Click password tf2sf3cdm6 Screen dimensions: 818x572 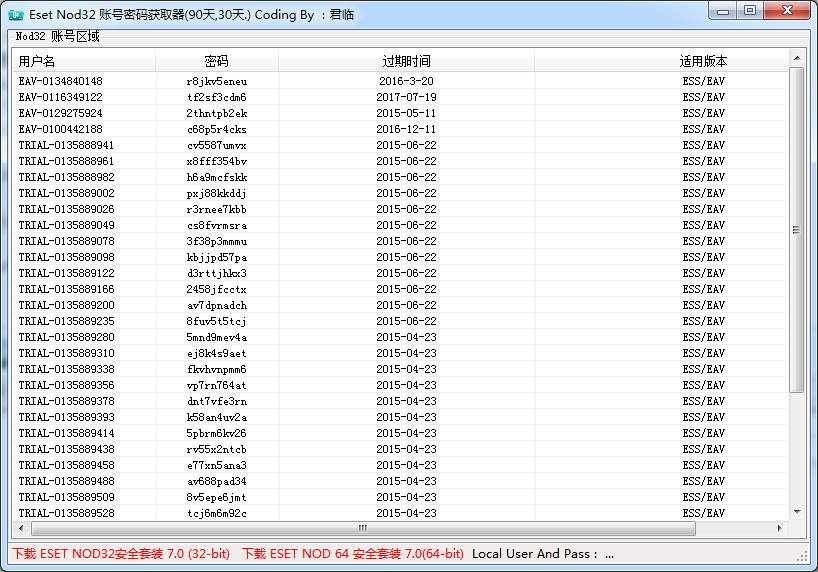click(x=217, y=97)
